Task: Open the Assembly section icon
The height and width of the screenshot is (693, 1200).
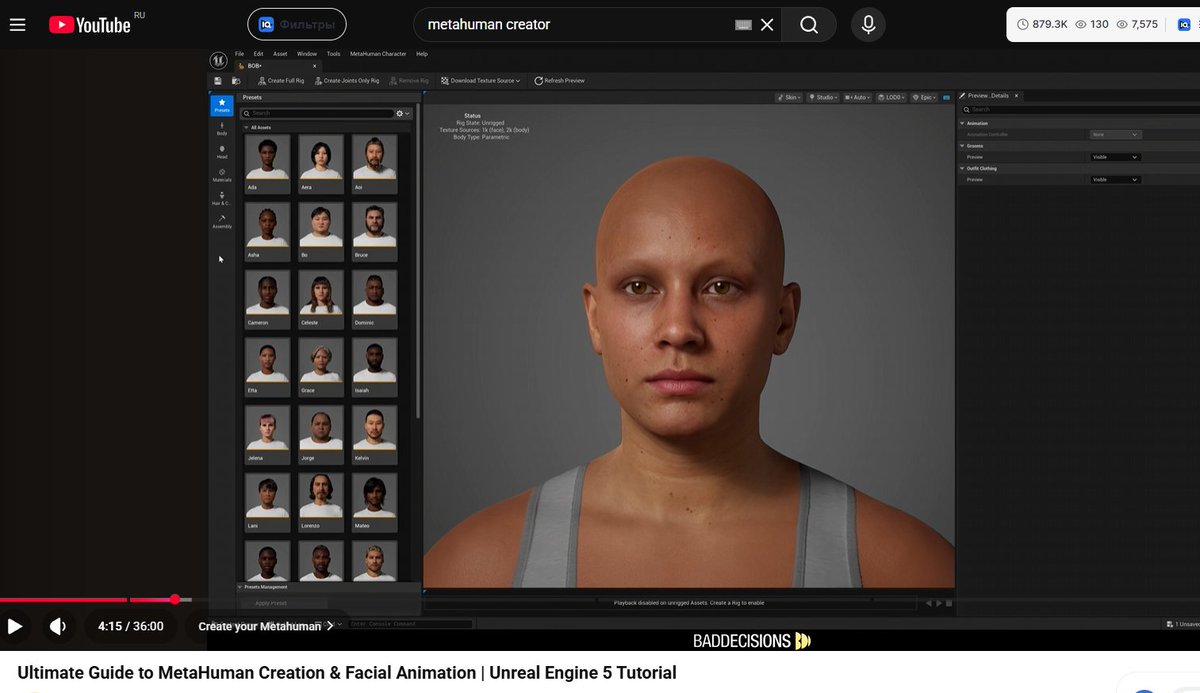Action: (x=222, y=220)
